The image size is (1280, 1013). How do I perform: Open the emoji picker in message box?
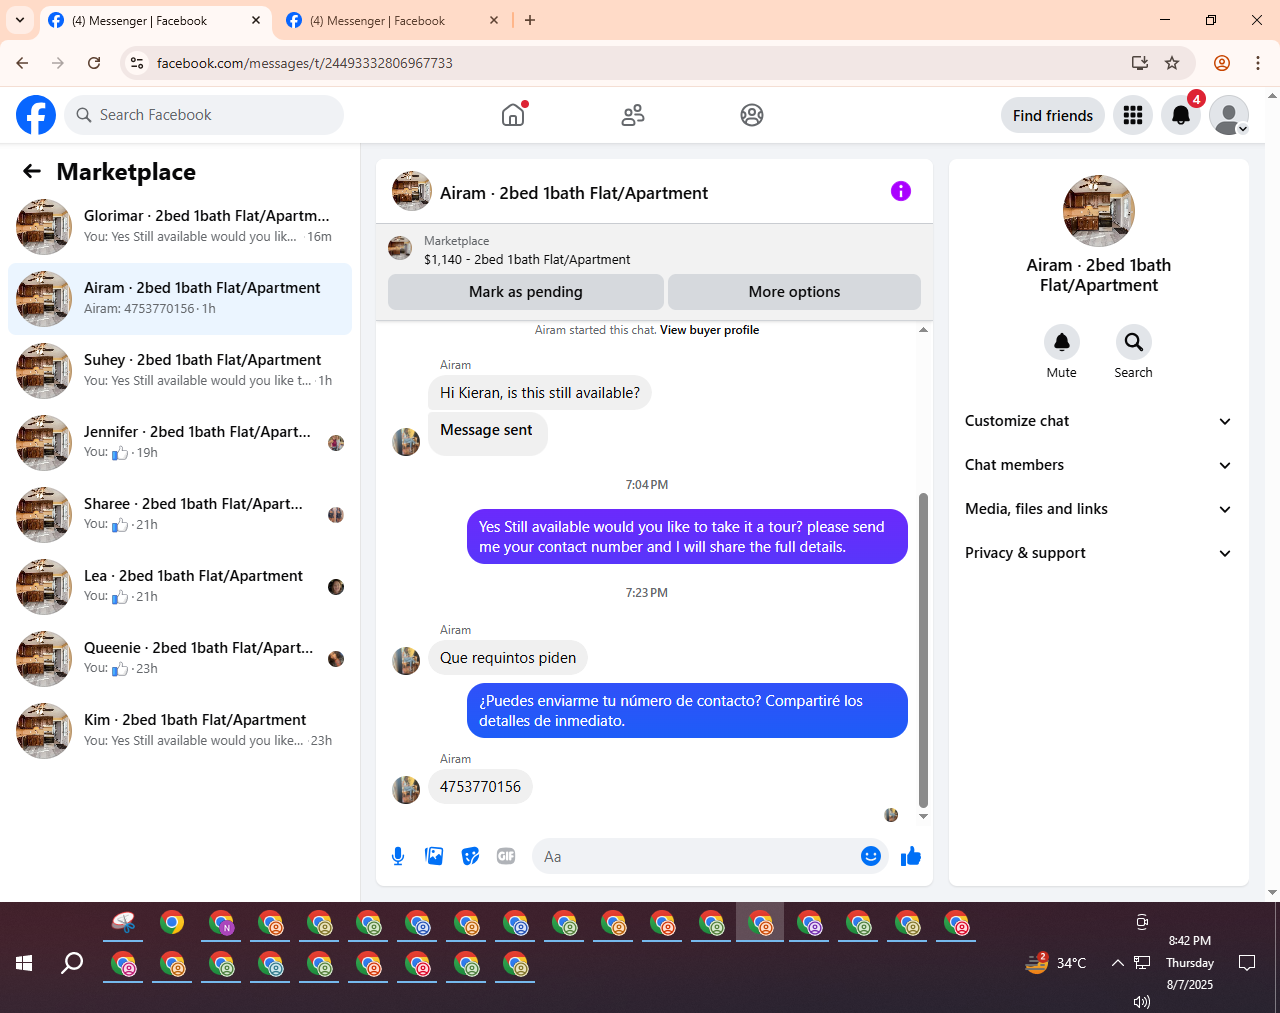tap(871, 856)
